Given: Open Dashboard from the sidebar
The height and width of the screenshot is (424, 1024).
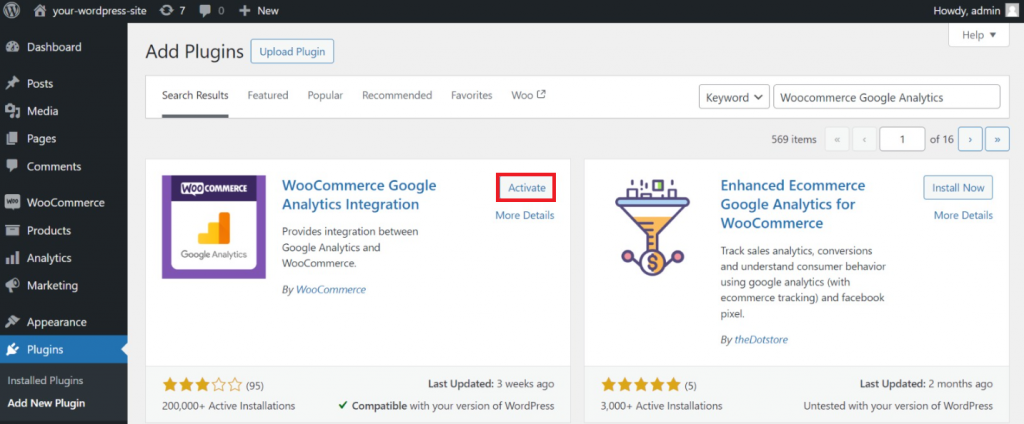Looking at the screenshot, I should 53,47.
